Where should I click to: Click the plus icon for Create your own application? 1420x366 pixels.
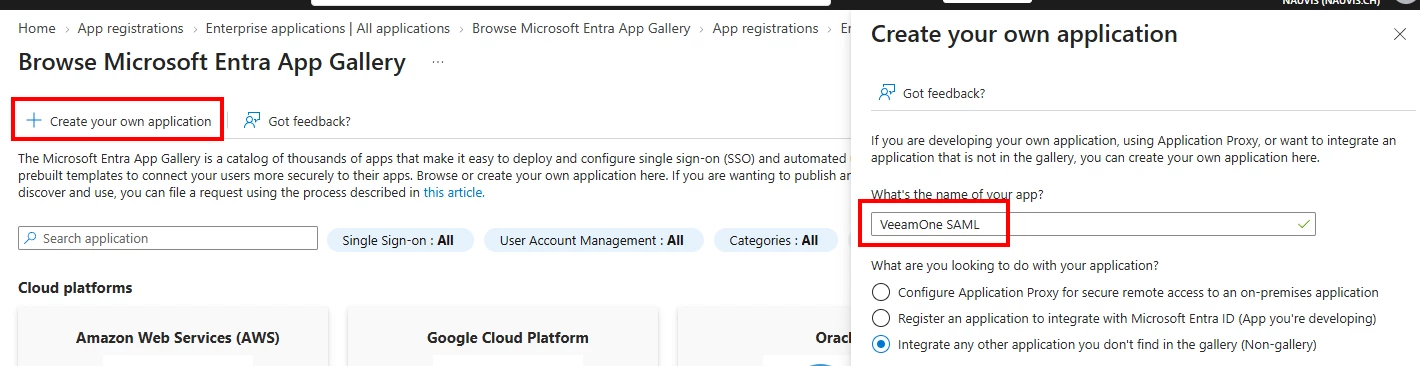tap(34, 121)
